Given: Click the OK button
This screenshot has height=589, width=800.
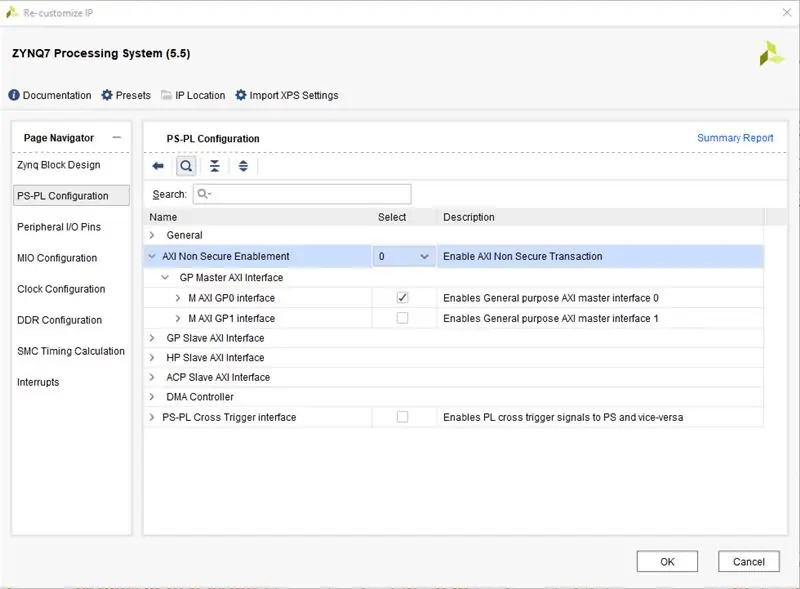Looking at the screenshot, I should [667, 561].
